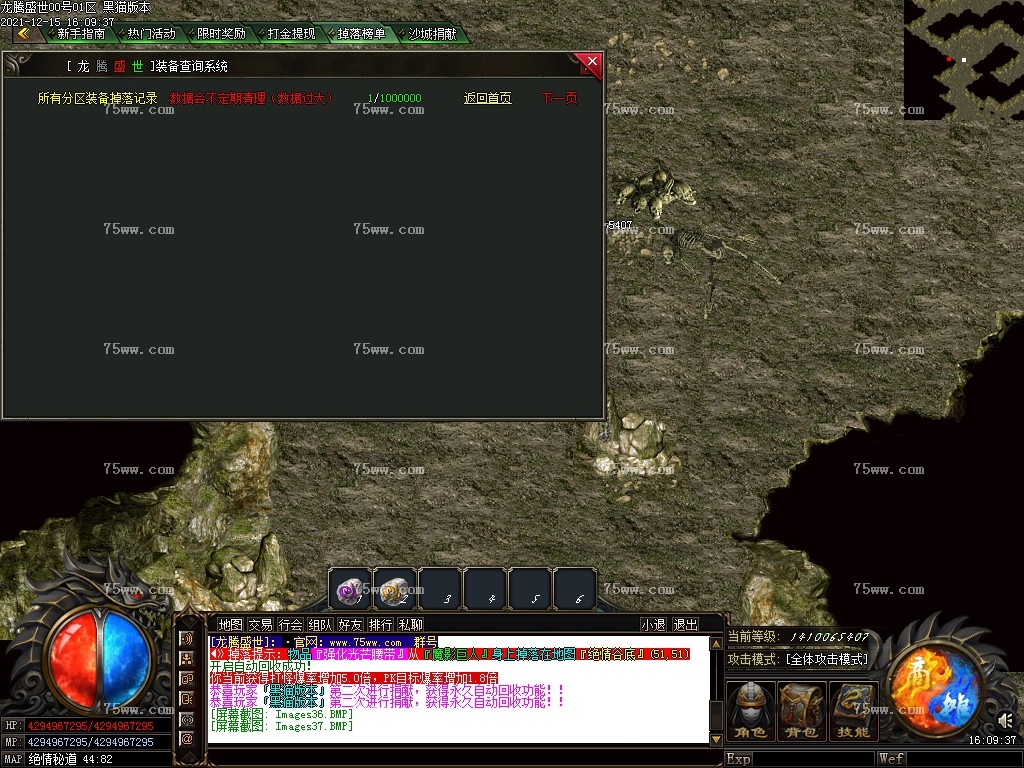Collapse the top menu with the double-arrow icon
Image resolution: width=1024 pixels, height=768 pixels.
click(24, 34)
